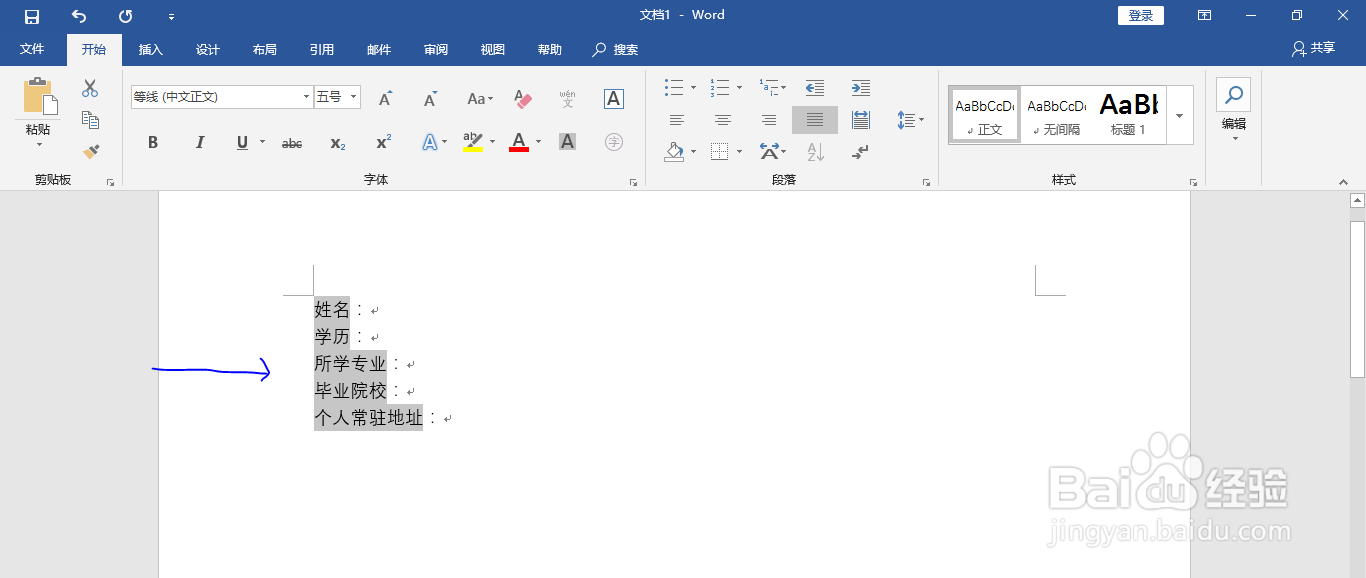Click the 登录 button
The image size is (1366, 578).
1140,15
